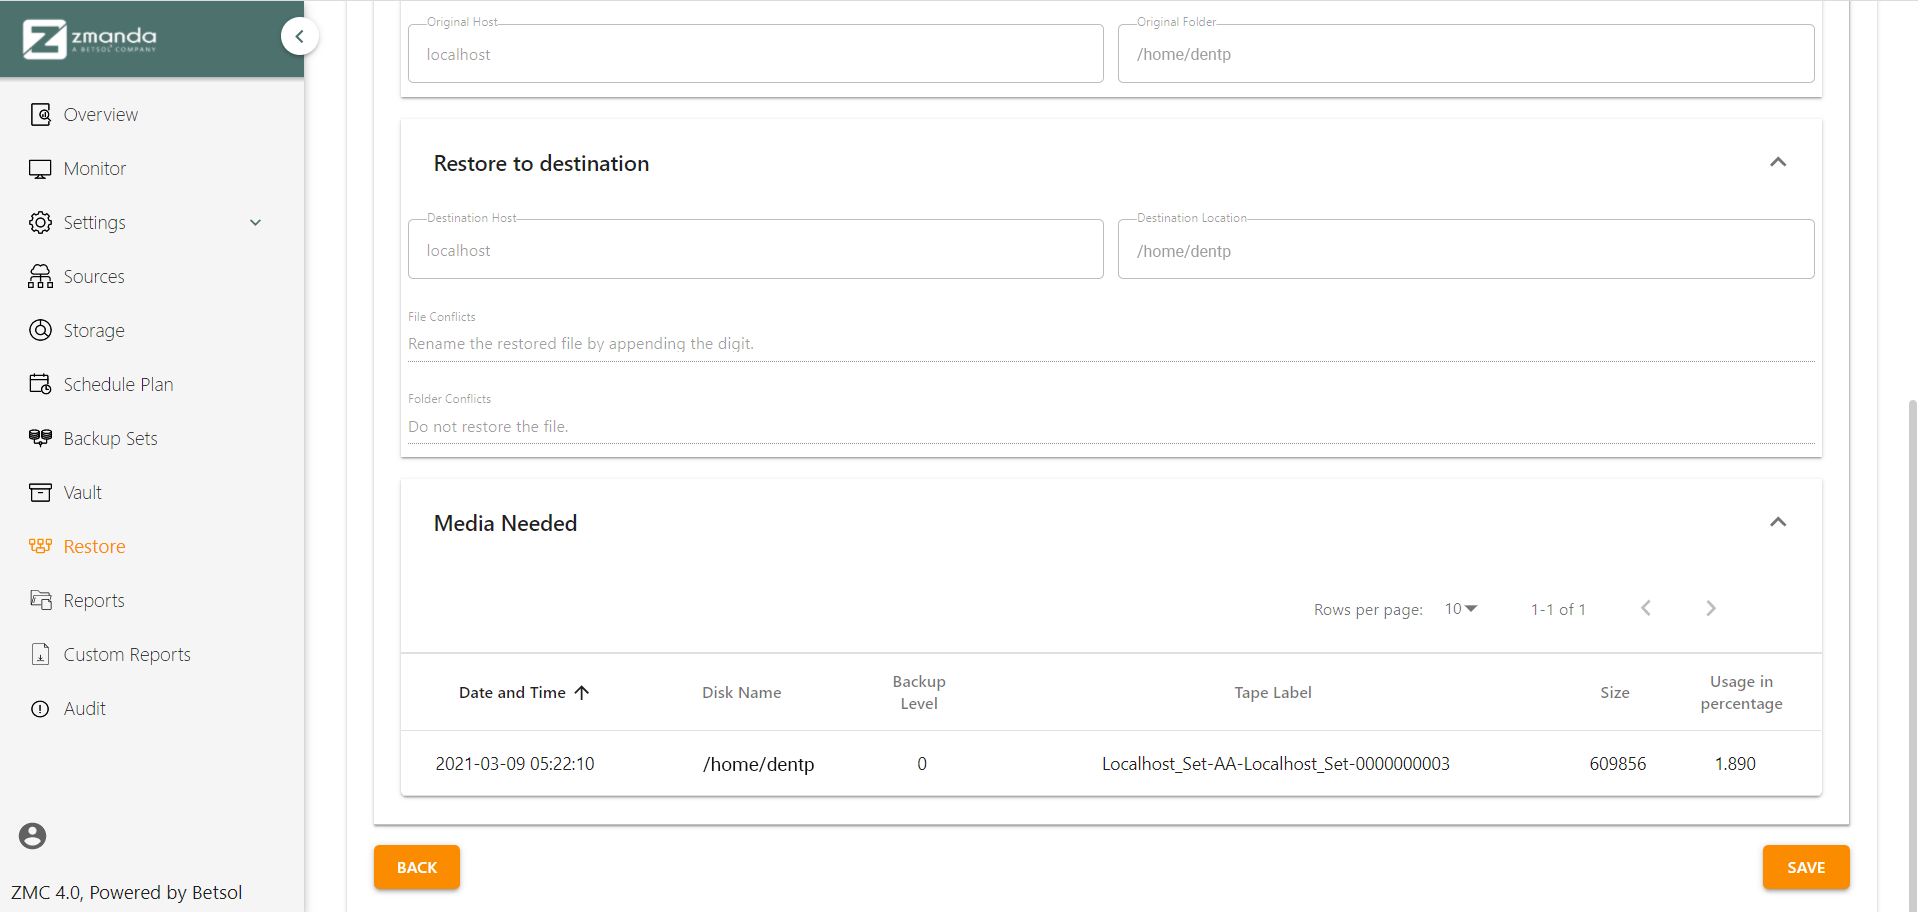Click the Original Folder input field

click(1466, 54)
